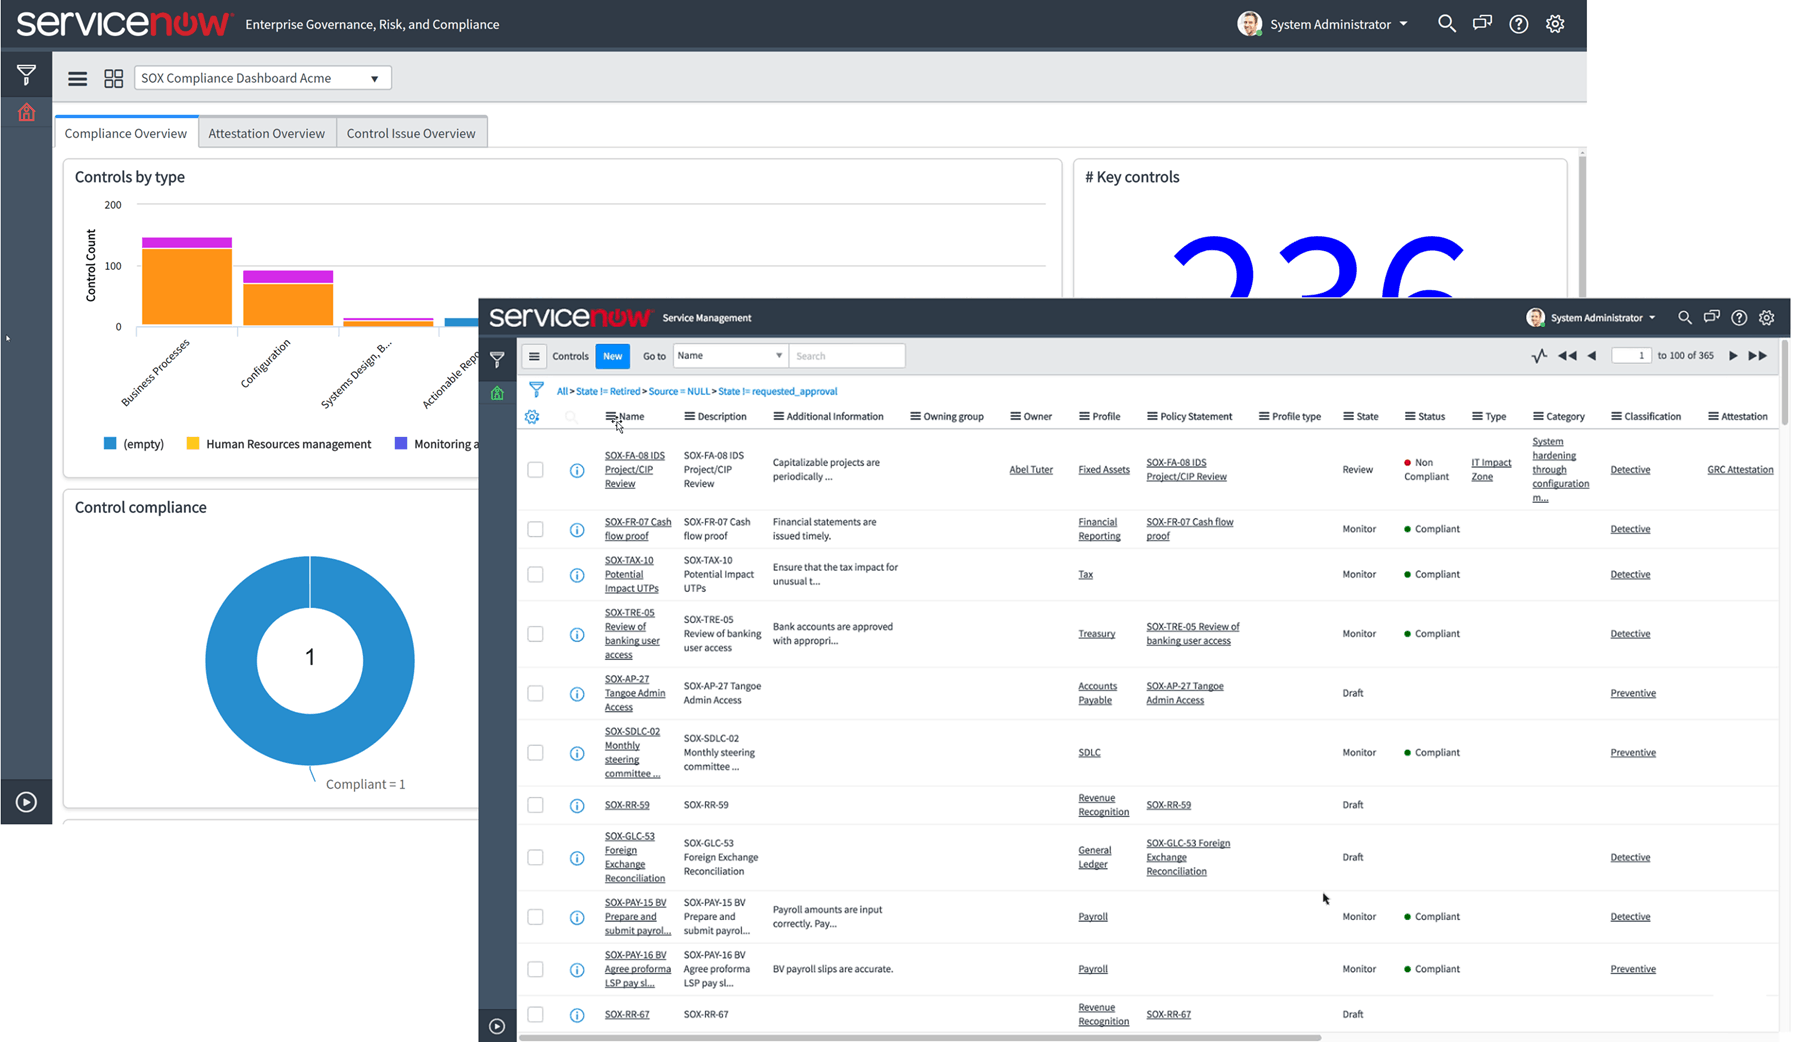Image resolution: width=1795 pixels, height=1042 pixels.
Task: Open the Description column header menu
Action: point(689,417)
